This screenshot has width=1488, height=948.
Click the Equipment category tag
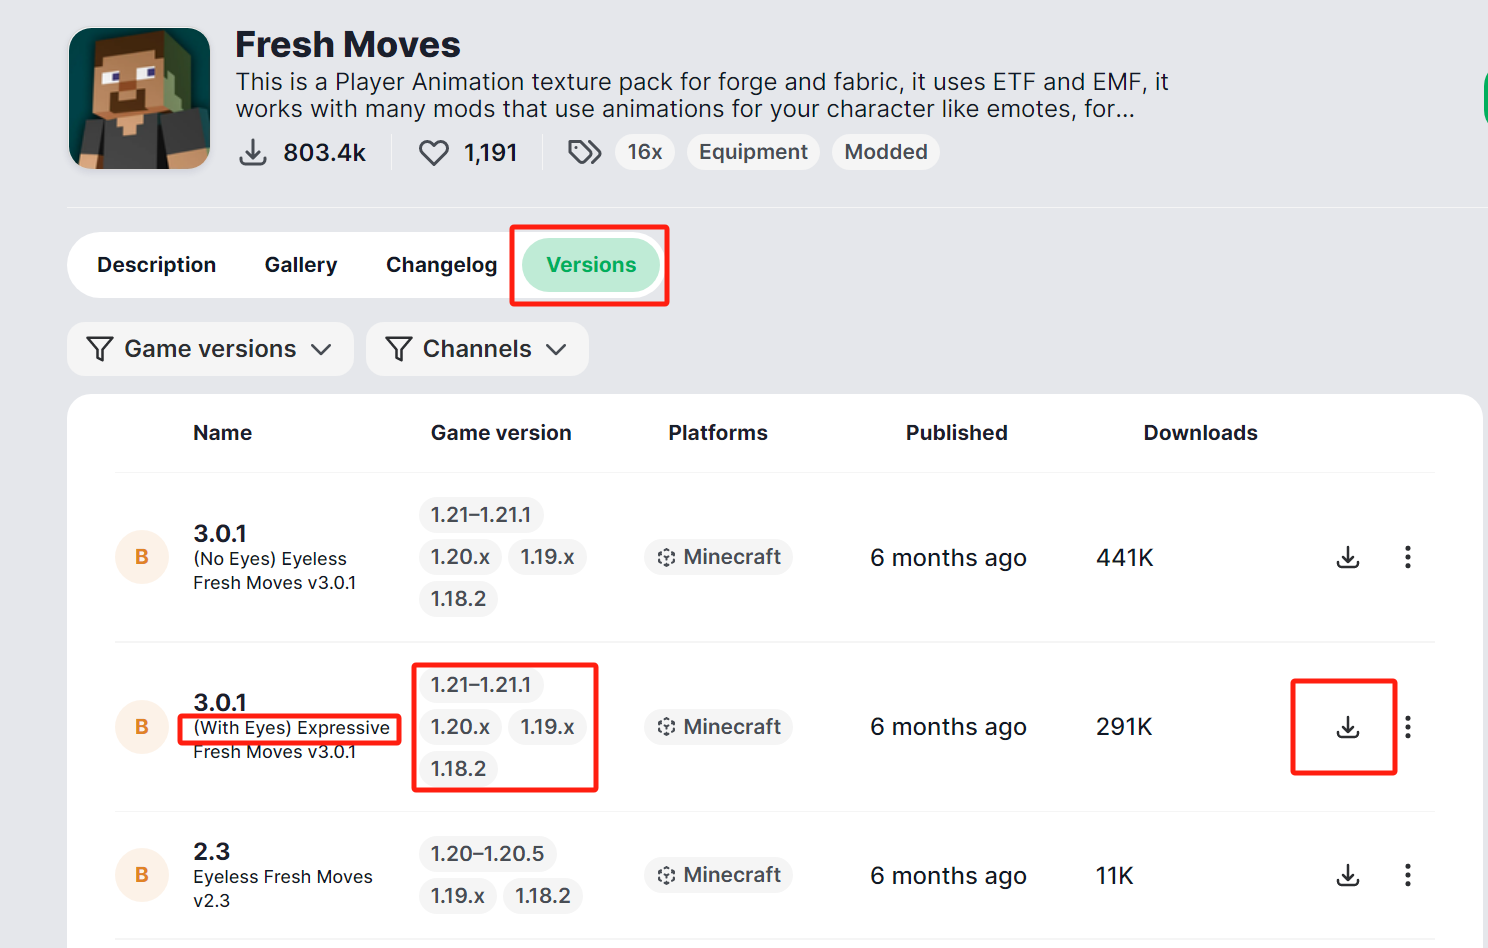click(x=753, y=152)
